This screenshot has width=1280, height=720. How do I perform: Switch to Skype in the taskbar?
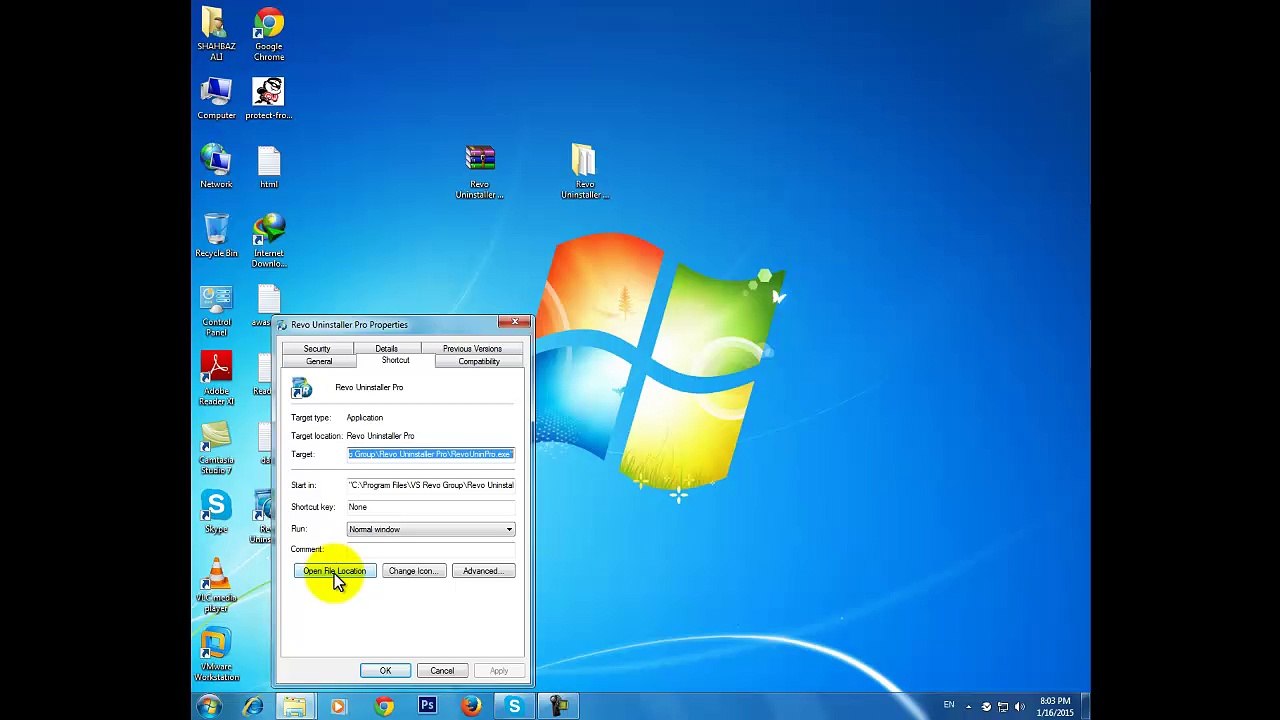pos(514,707)
